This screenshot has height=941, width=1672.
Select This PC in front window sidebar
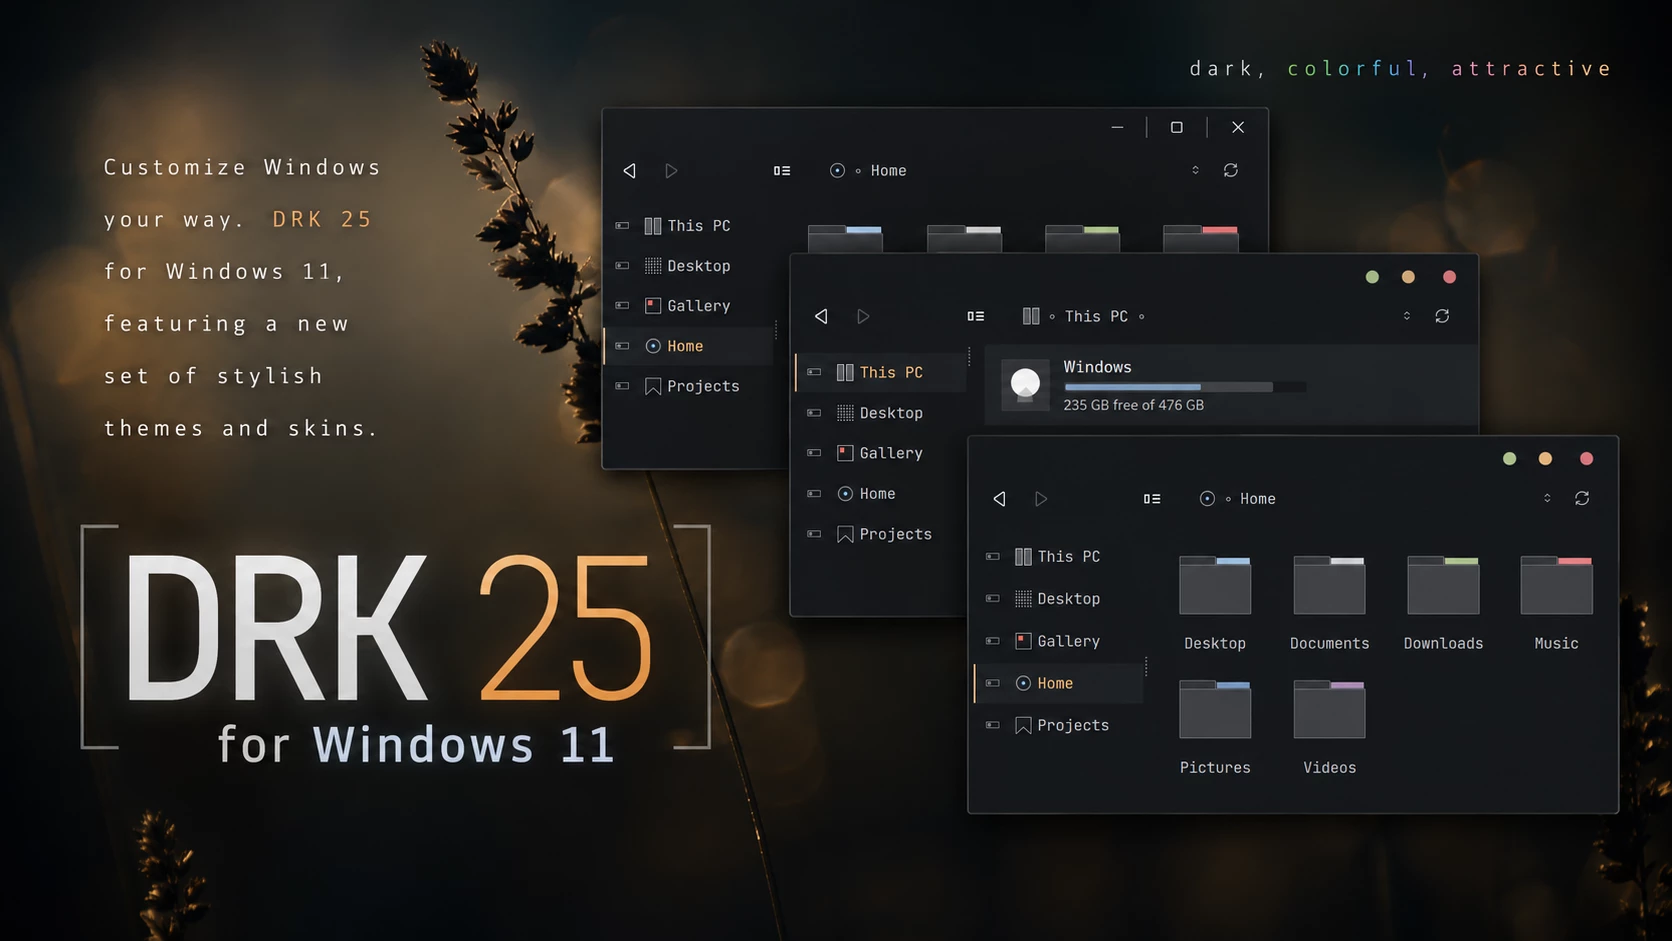point(1057,556)
